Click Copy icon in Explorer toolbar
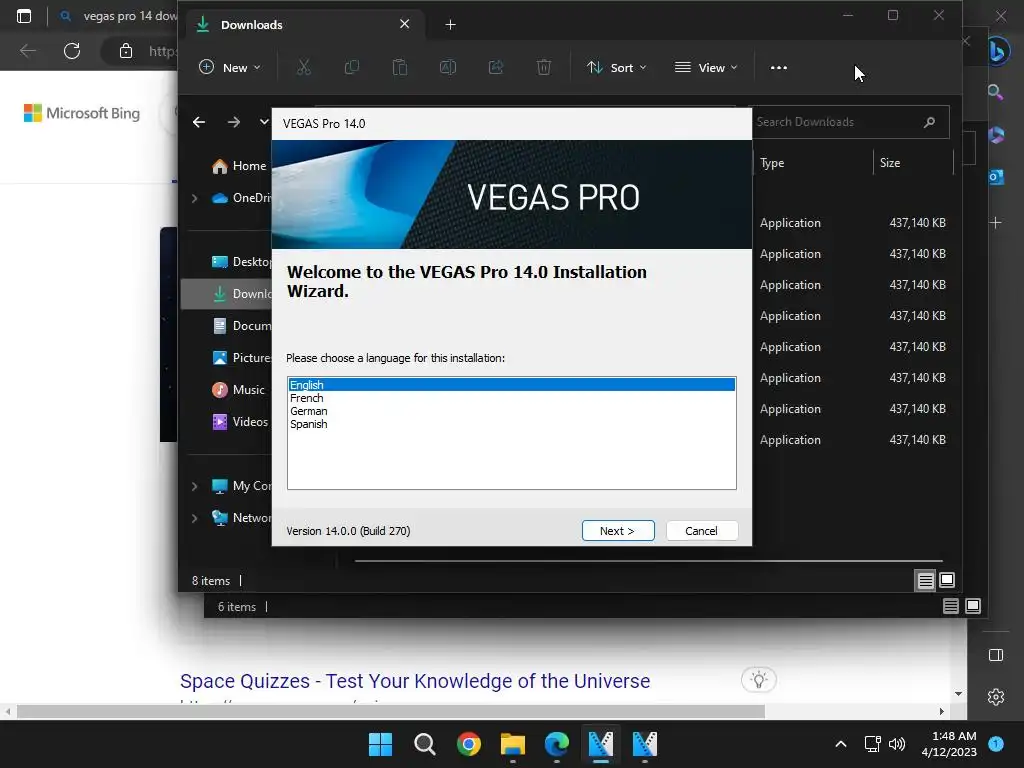The width and height of the screenshot is (1024, 768). 351,67
